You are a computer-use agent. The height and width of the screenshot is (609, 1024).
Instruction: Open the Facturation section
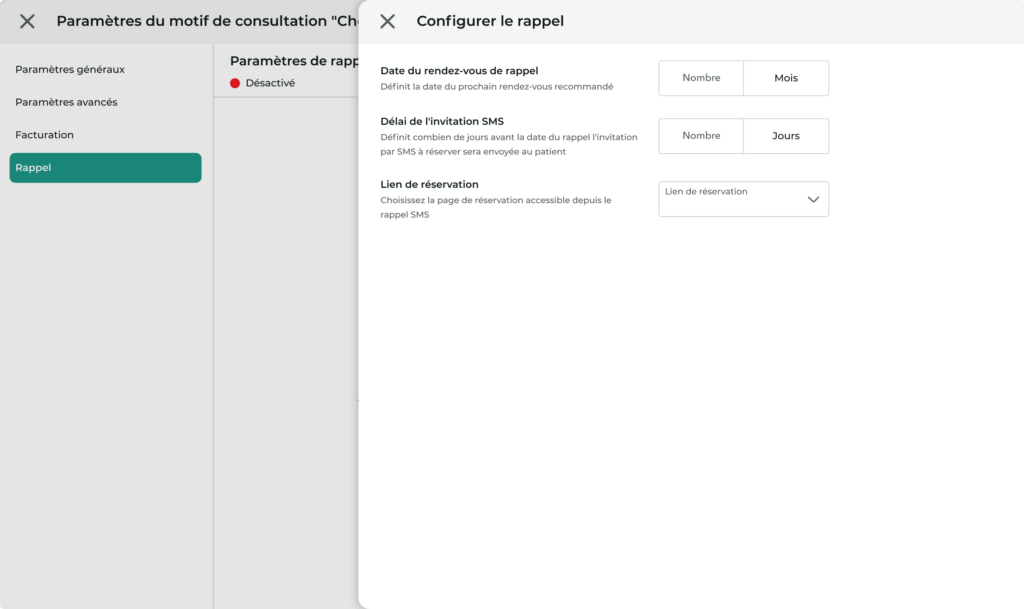point(43,135)
